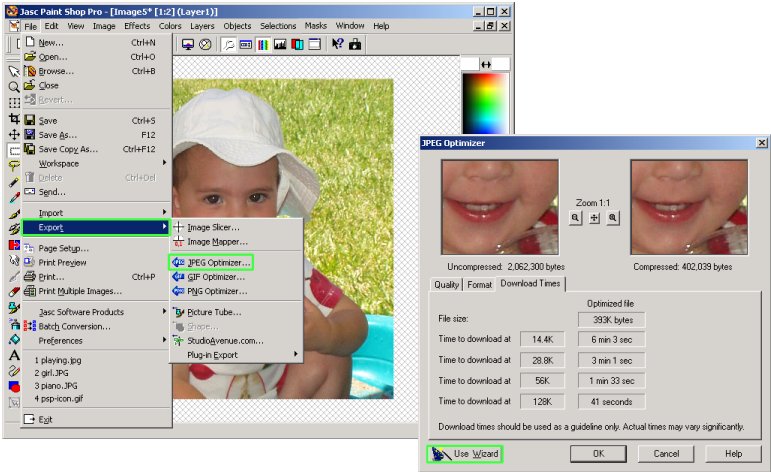Select the Color Replacer tool, red-blue arrow
Screen dimensions: 771x472
pos(14,244)
